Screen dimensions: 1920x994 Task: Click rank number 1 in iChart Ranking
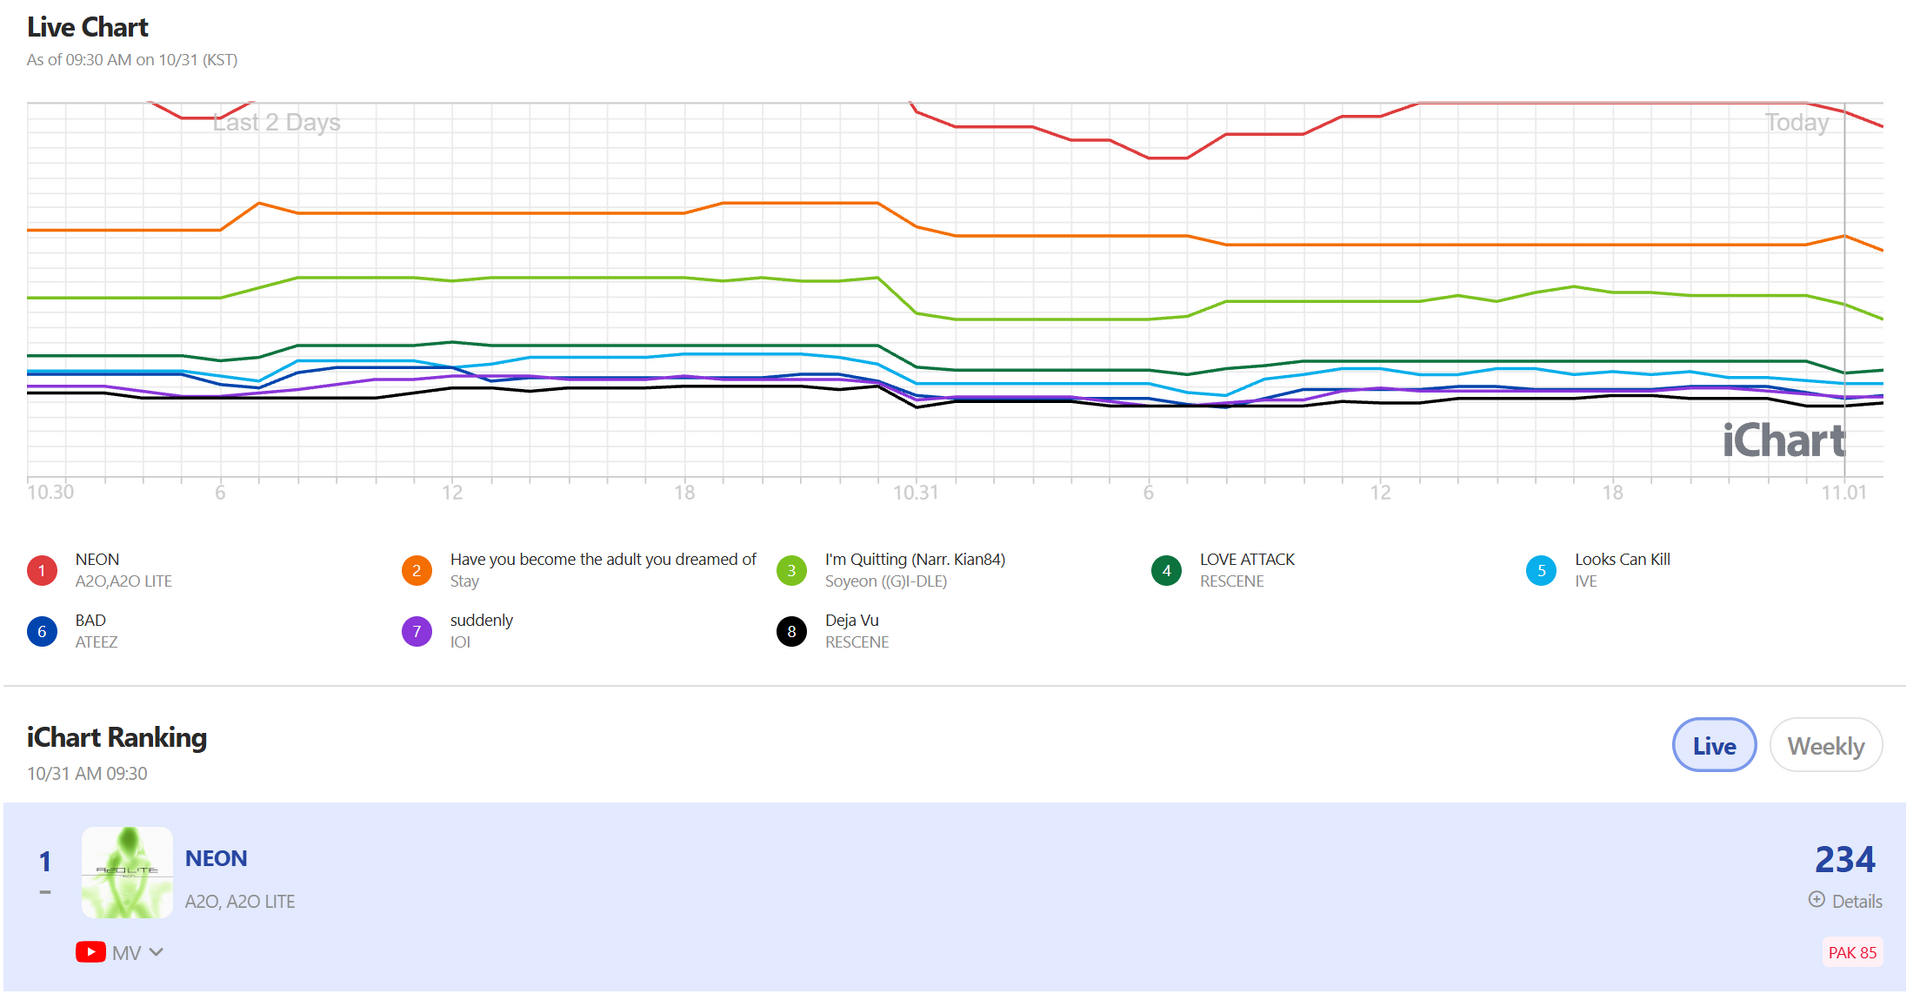point(45,861)
